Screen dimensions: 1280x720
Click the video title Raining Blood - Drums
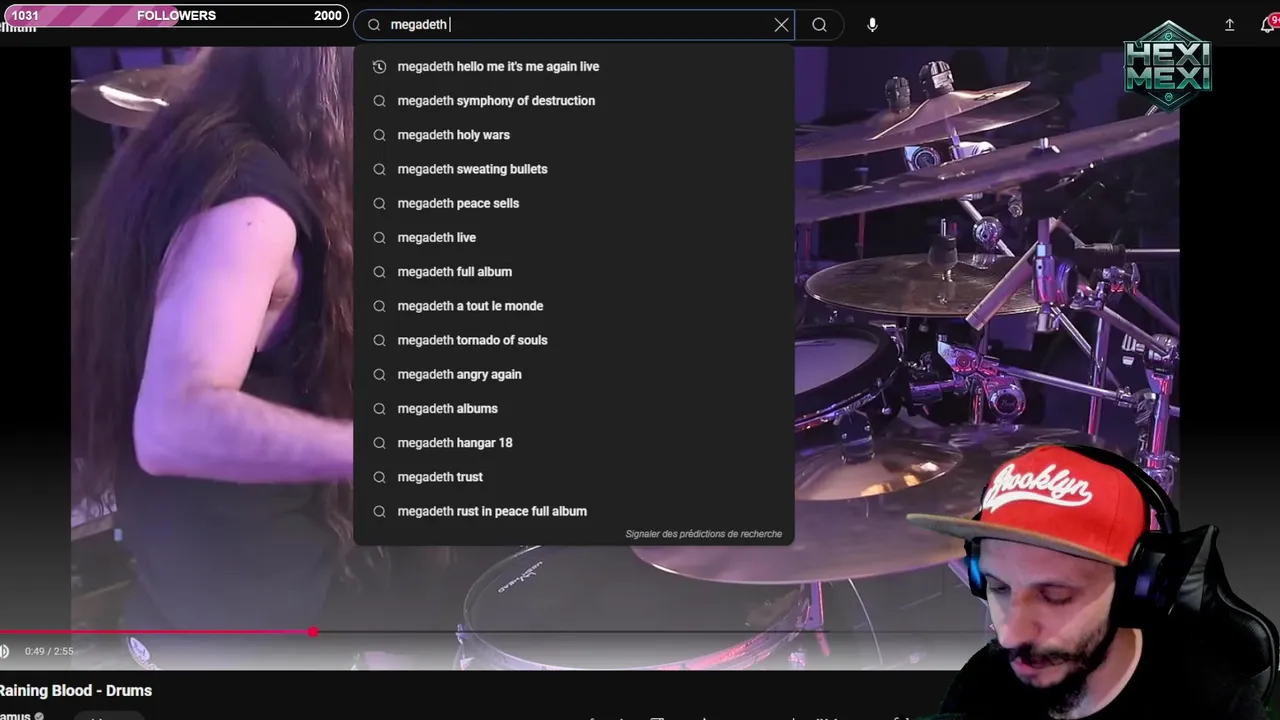(76, 691)
